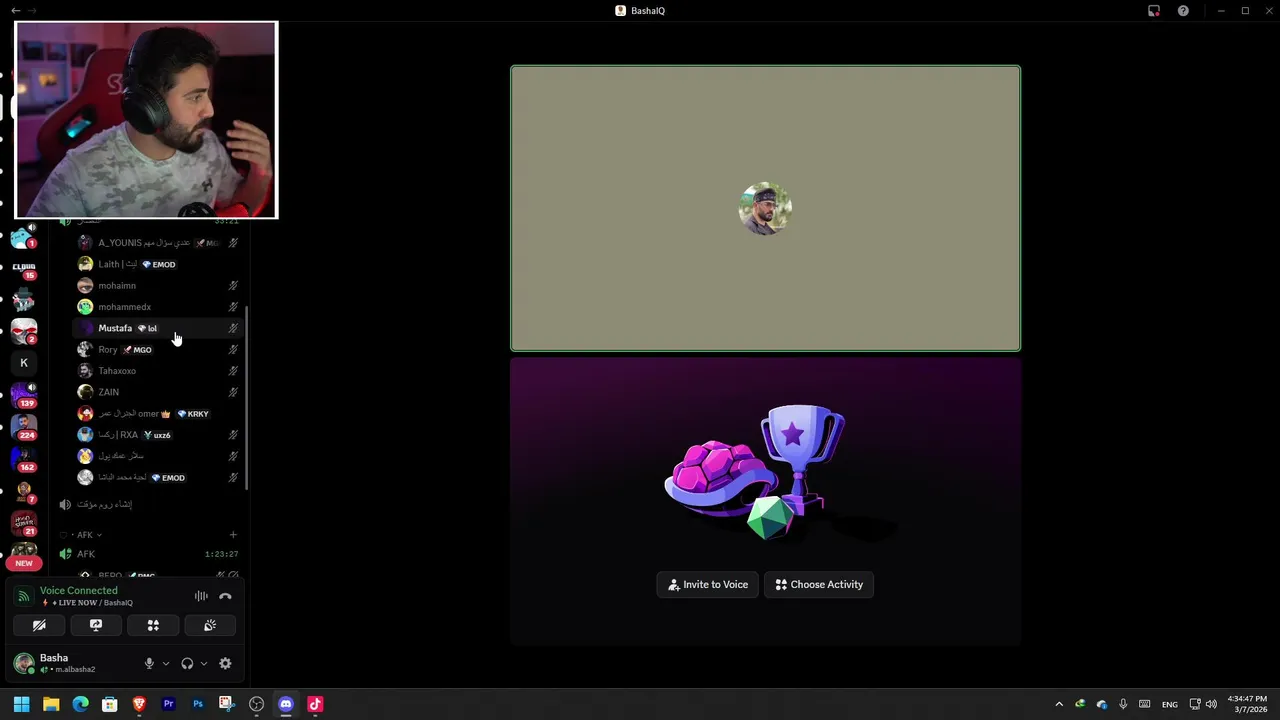Open the CLOUD server with 15 badge
Viewport: 1280px width, 720px height.
pyautogui.click(x=24, y=268)
